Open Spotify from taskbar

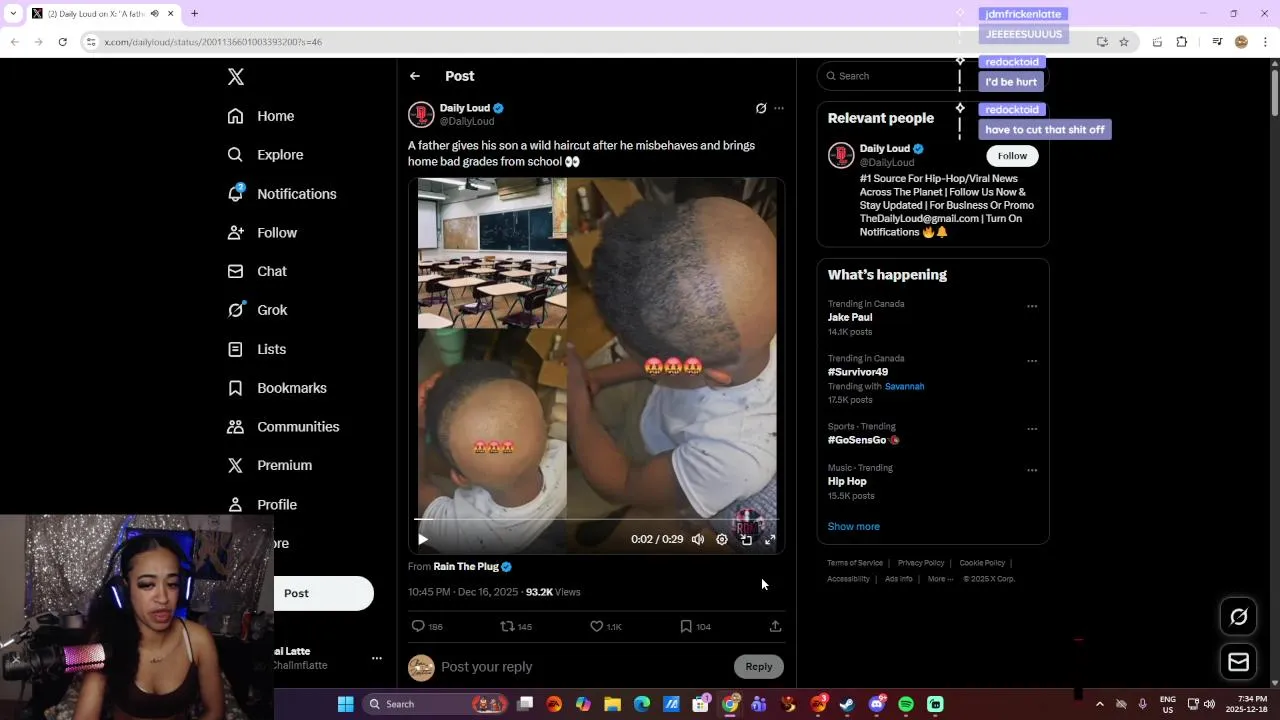coord(906,704)
